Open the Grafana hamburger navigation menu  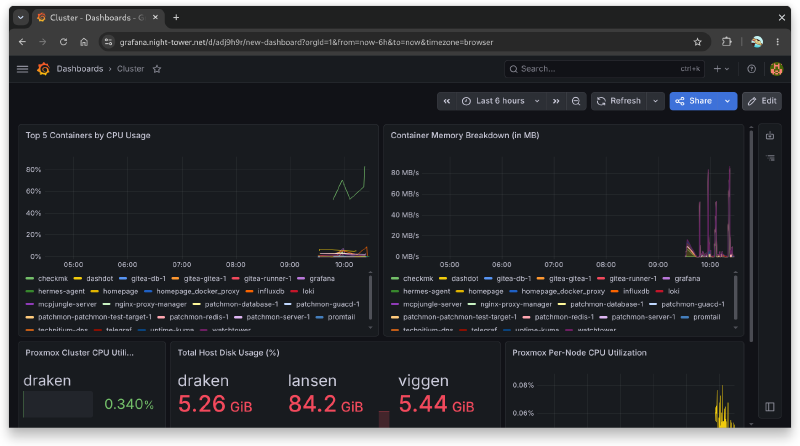22,69
